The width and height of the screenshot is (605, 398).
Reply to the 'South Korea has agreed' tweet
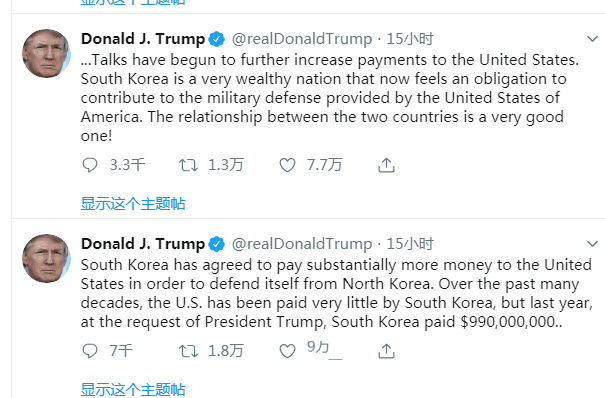click(x=90, y=351)
